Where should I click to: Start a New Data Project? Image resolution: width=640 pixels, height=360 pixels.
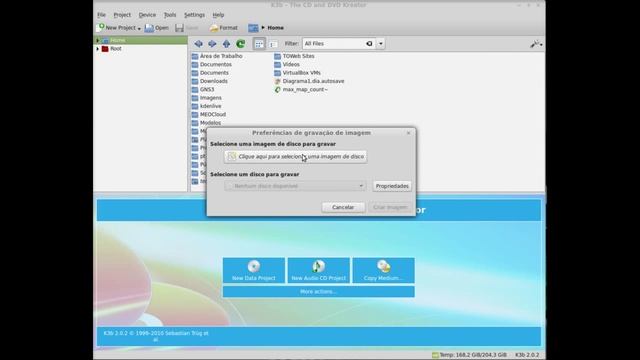pos(254,270)
